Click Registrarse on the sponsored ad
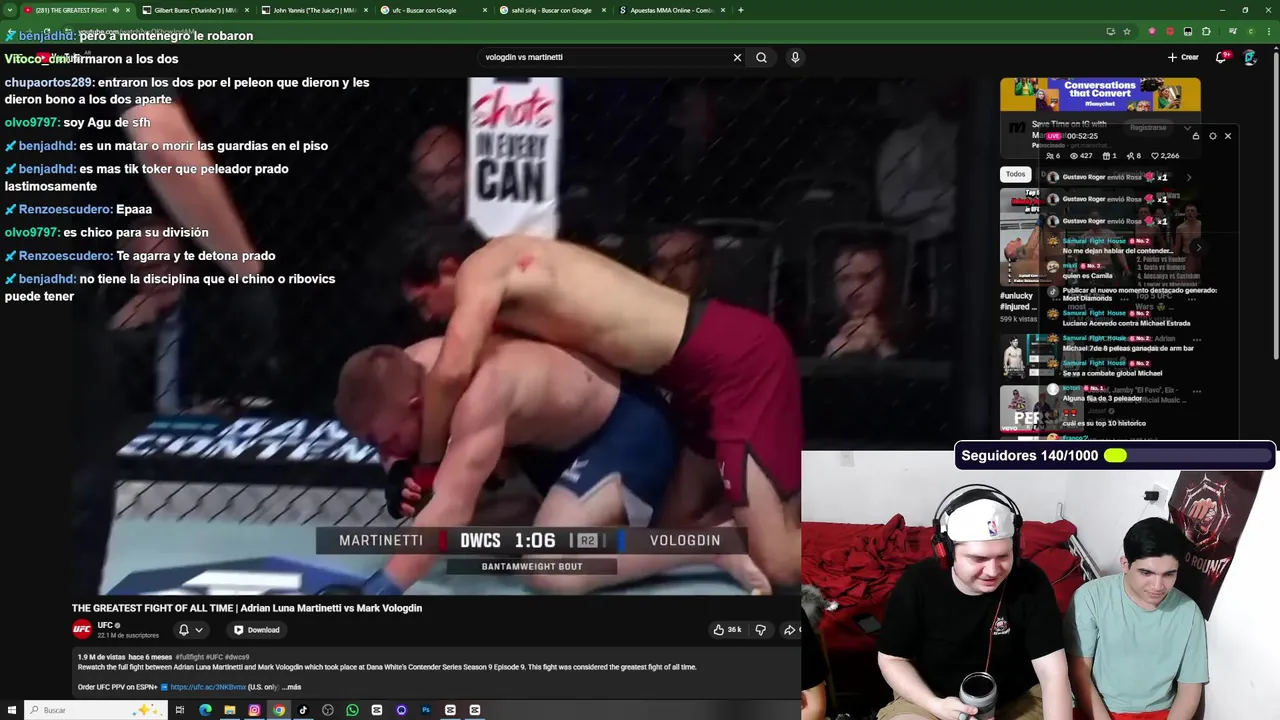Image resolution: width=1280 pixels, height=720 pixels. tap(1148, 127)
